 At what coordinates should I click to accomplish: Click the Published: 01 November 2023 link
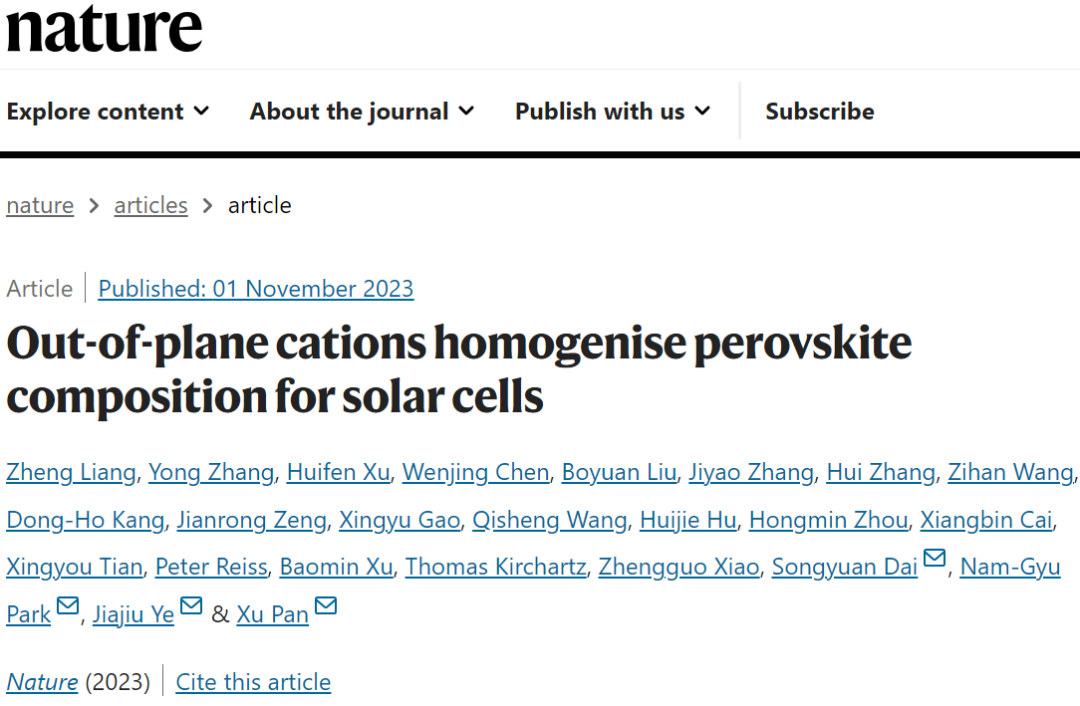(x=256, y=289)
